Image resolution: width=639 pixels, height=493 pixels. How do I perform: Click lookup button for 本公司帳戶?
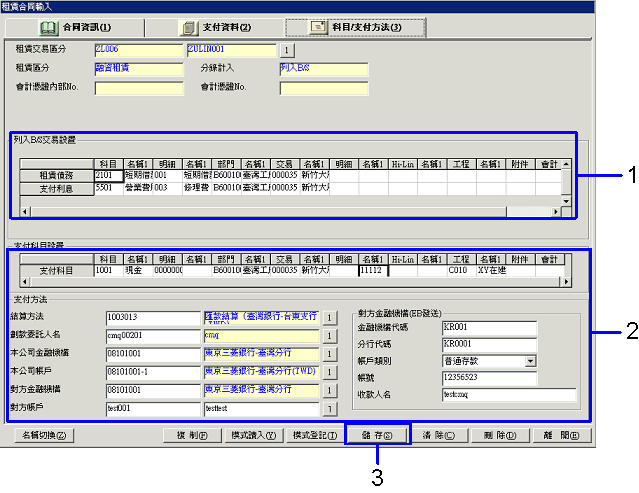(329, 372)
